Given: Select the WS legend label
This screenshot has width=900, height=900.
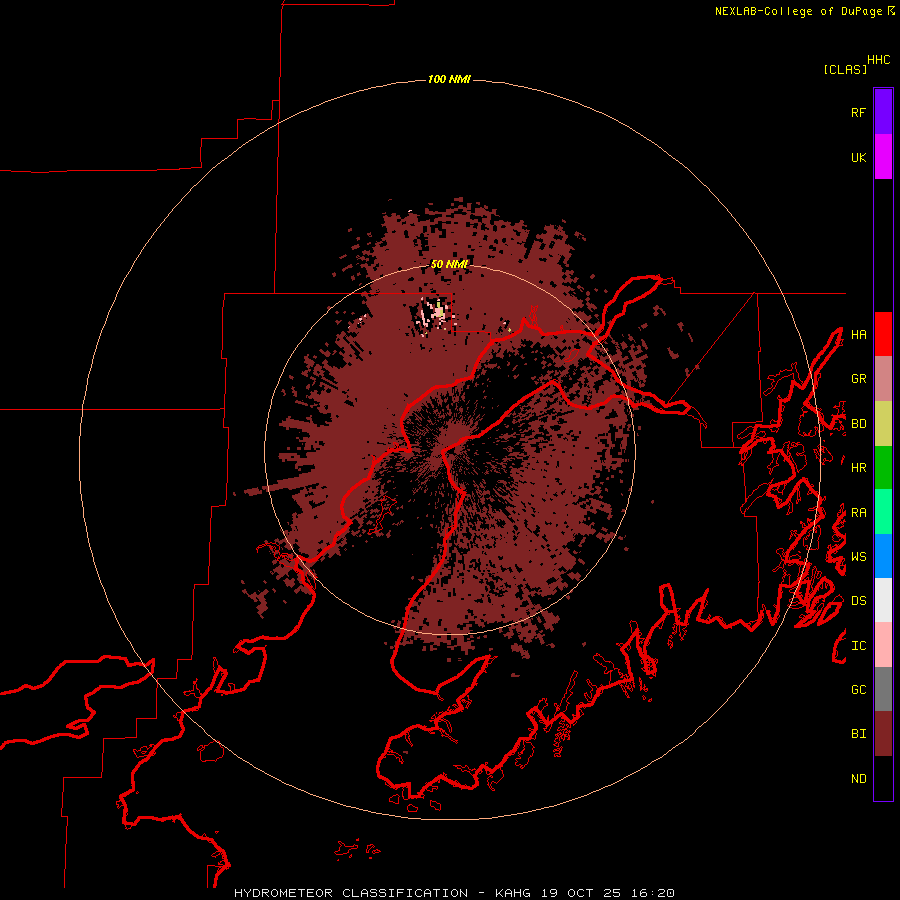Looking at the screenshot, I should tap(858, 557).
